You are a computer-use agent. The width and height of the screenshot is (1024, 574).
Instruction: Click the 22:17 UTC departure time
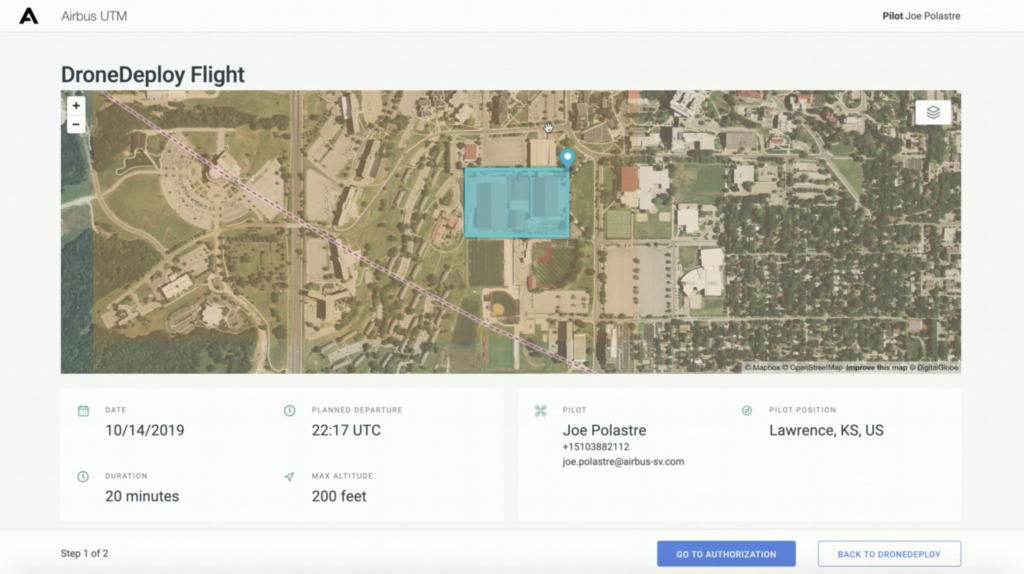[x=346, y=430]
